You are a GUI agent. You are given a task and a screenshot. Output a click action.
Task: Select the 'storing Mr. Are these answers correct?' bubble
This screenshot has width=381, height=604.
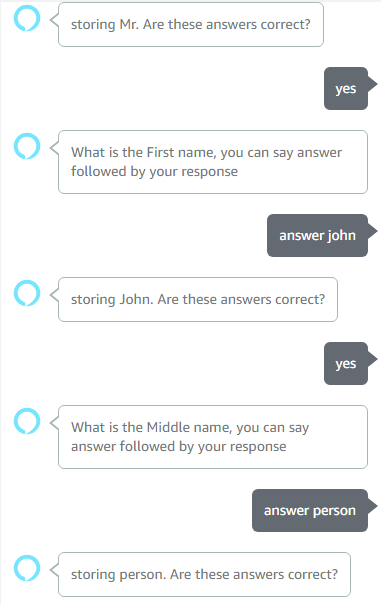click(191, 25)
